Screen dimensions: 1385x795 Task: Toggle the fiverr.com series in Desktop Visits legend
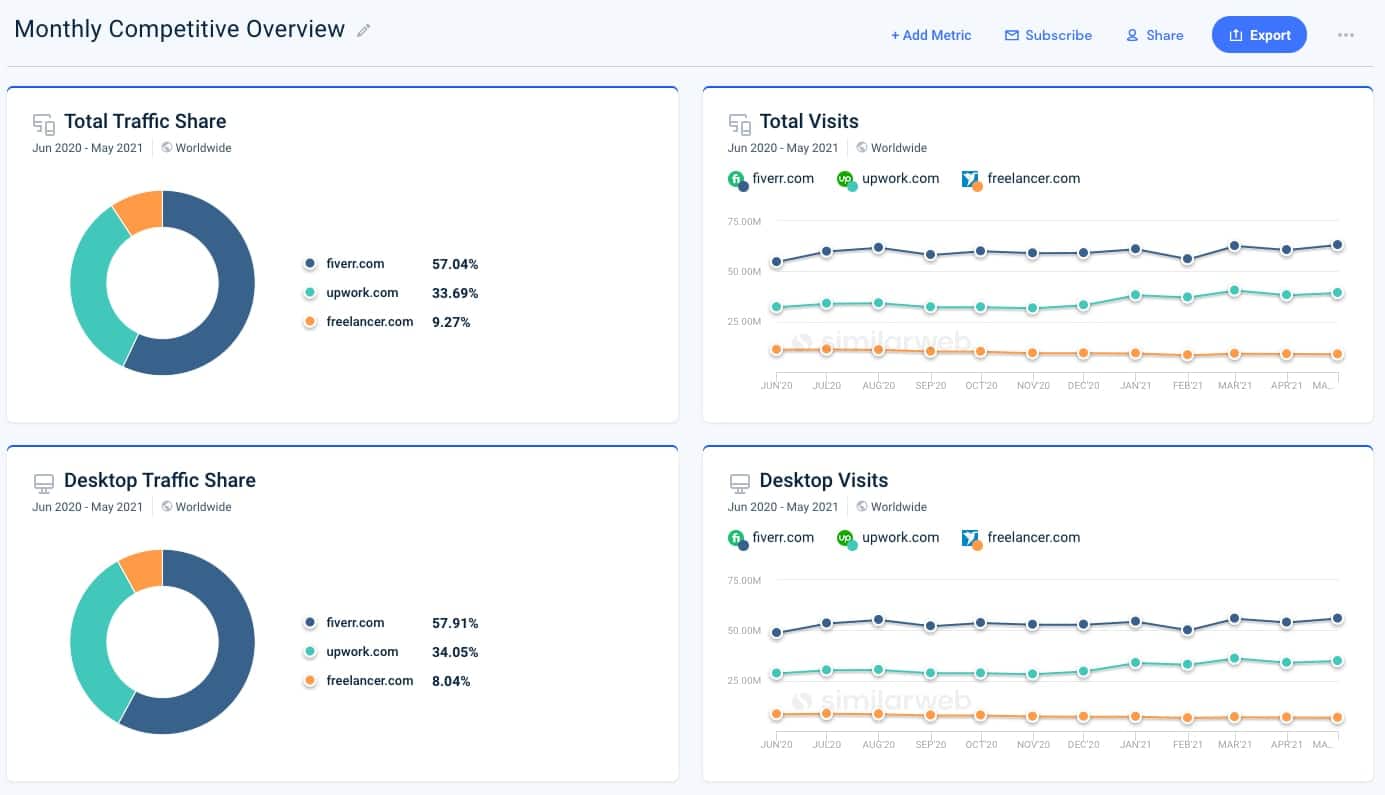click(773, 538)
